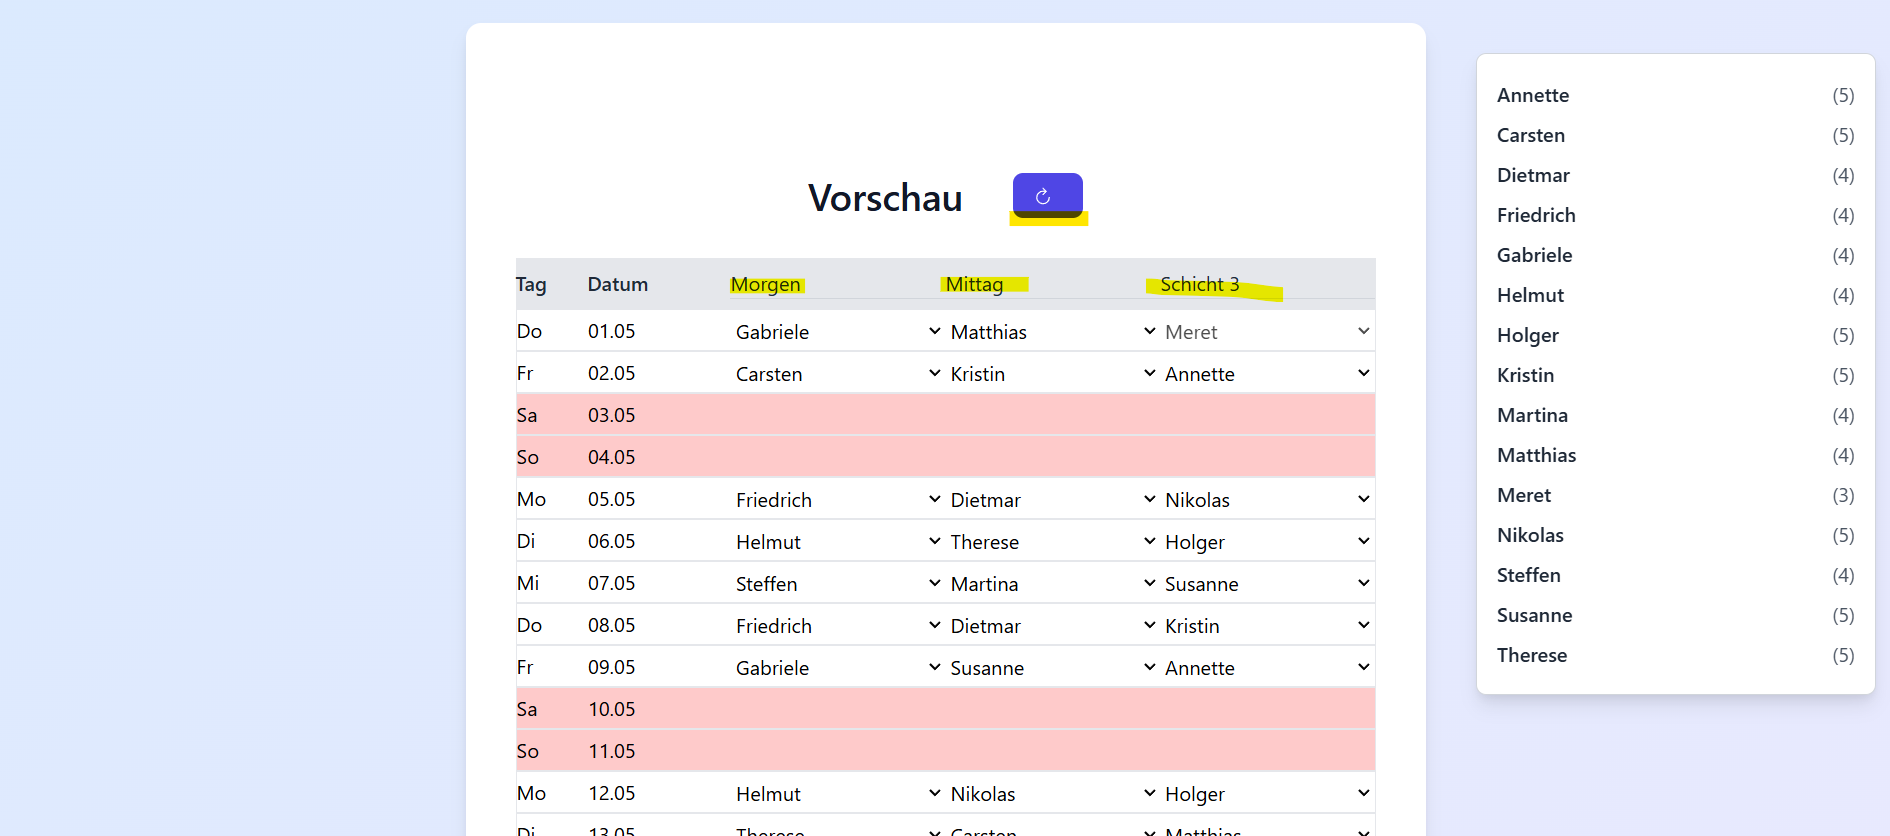Open Morgen dropdown with Steffen on 07.05
Screen dimensions: 1890x836
(836, 584)
